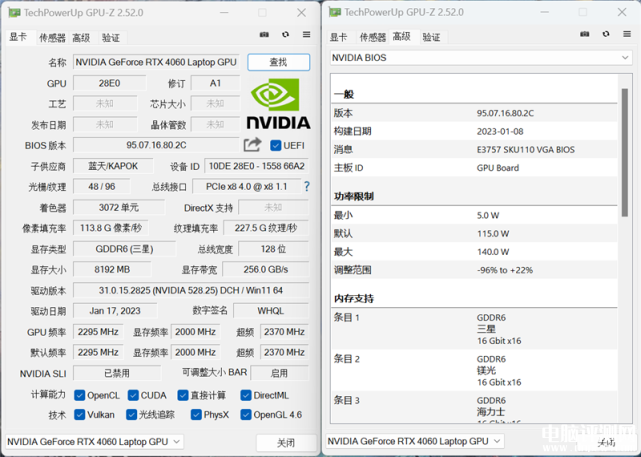The image size is (641, 457).
Task: Click the refresh icon in left window
Action: [x=285, y=35]
